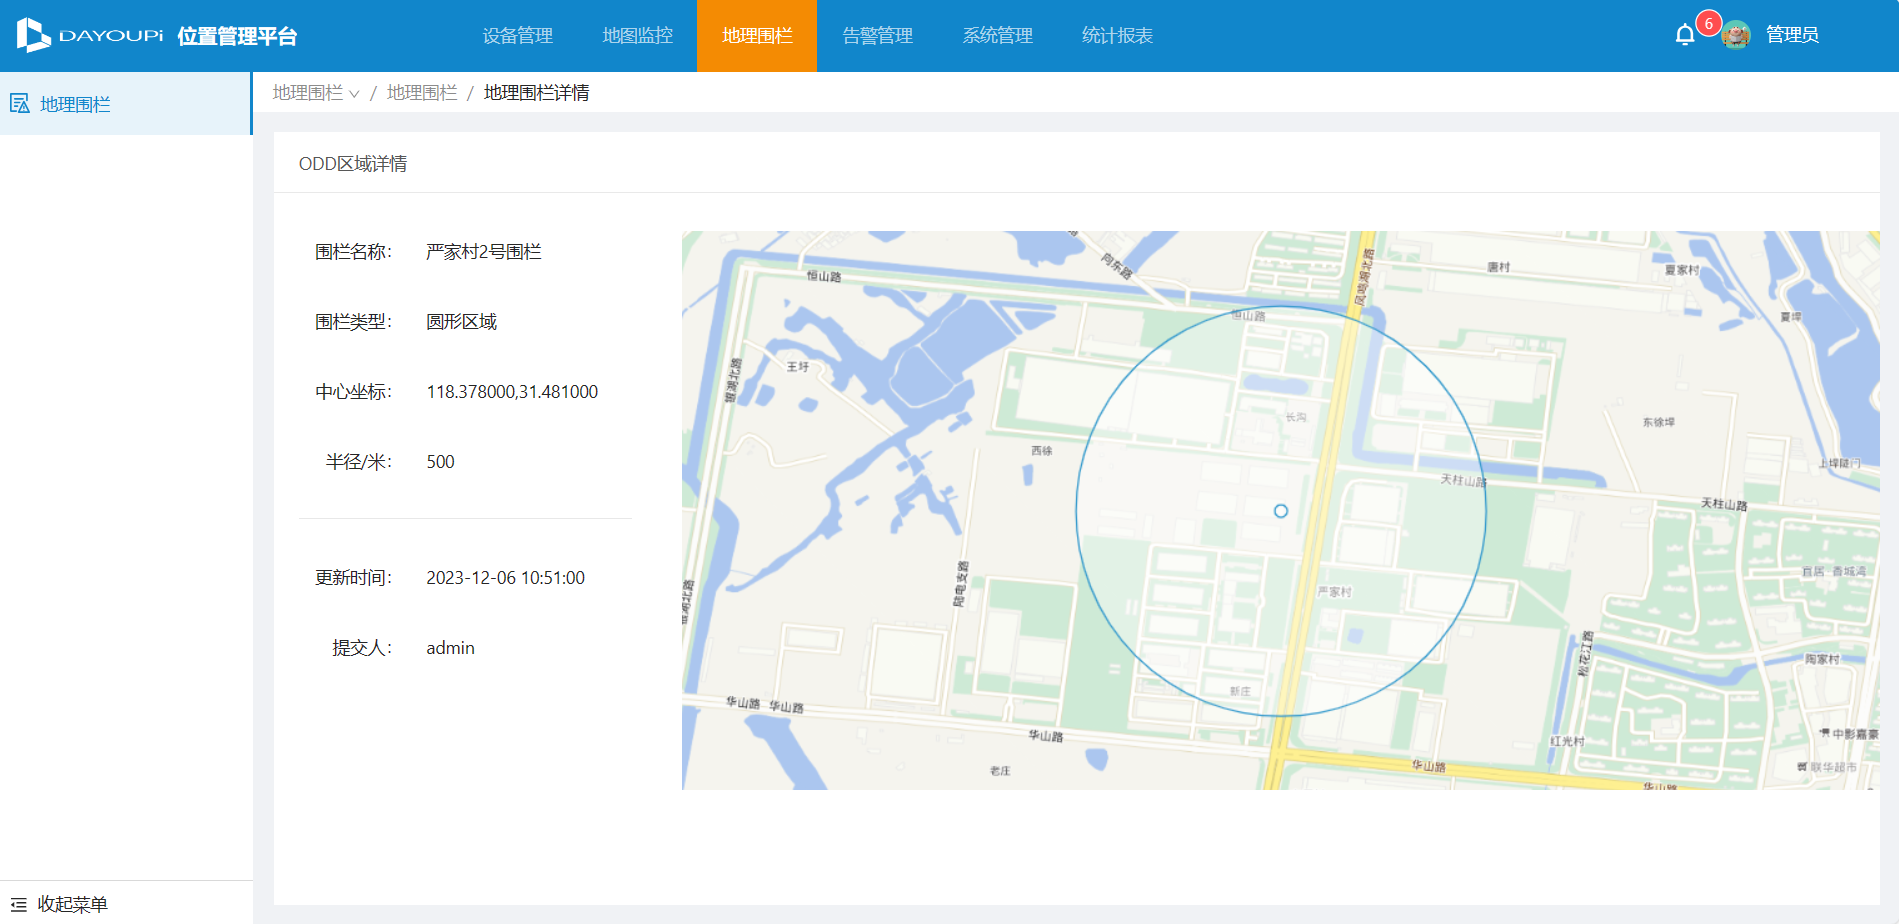1899x924 pixels.
Task: Click the 严家村 label on the map
Action: tap(1334, 592)
